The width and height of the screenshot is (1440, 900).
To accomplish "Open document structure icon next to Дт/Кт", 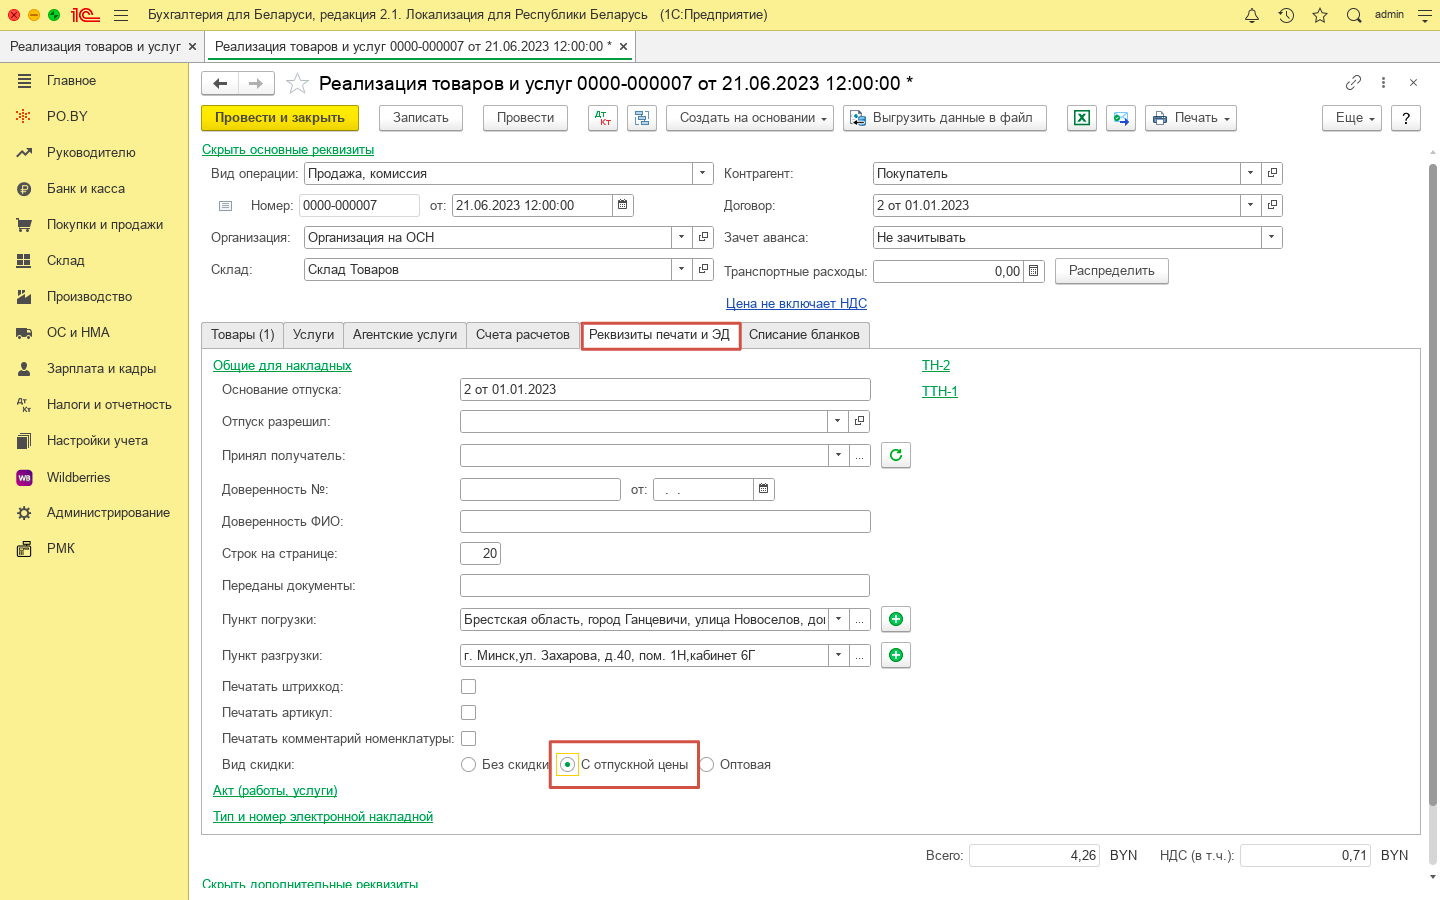I will [642, 118].
